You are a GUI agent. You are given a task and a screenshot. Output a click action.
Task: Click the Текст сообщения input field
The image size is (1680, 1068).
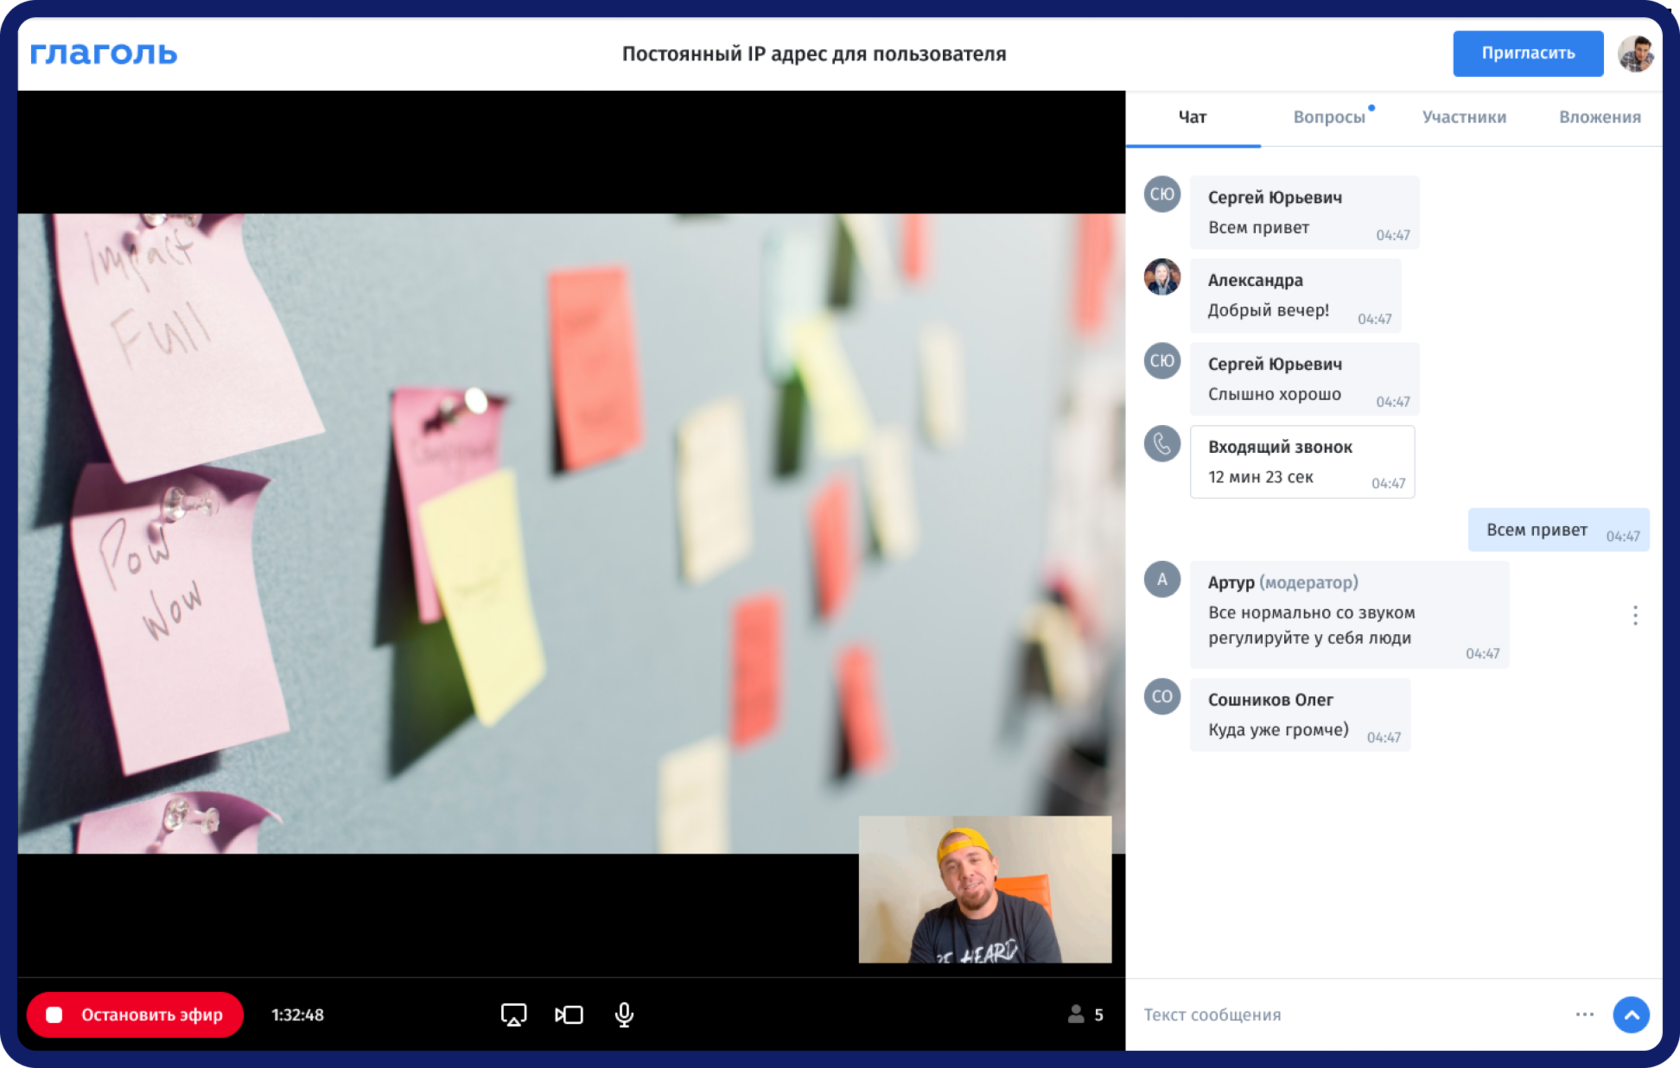(x=1350, y=1014)
